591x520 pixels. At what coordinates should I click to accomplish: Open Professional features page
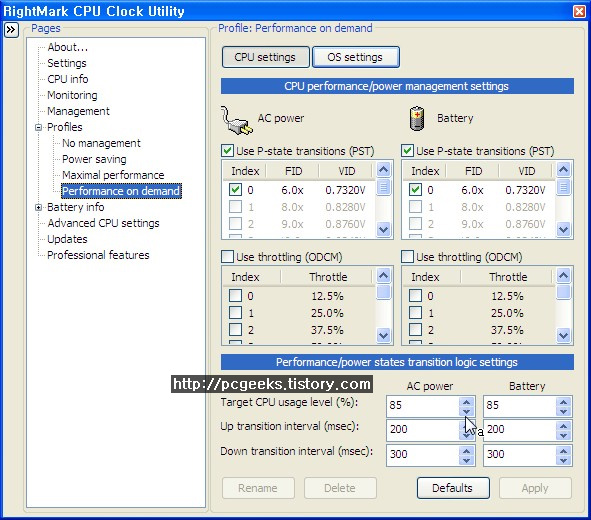pyautogui.click(x=98, y=255)
